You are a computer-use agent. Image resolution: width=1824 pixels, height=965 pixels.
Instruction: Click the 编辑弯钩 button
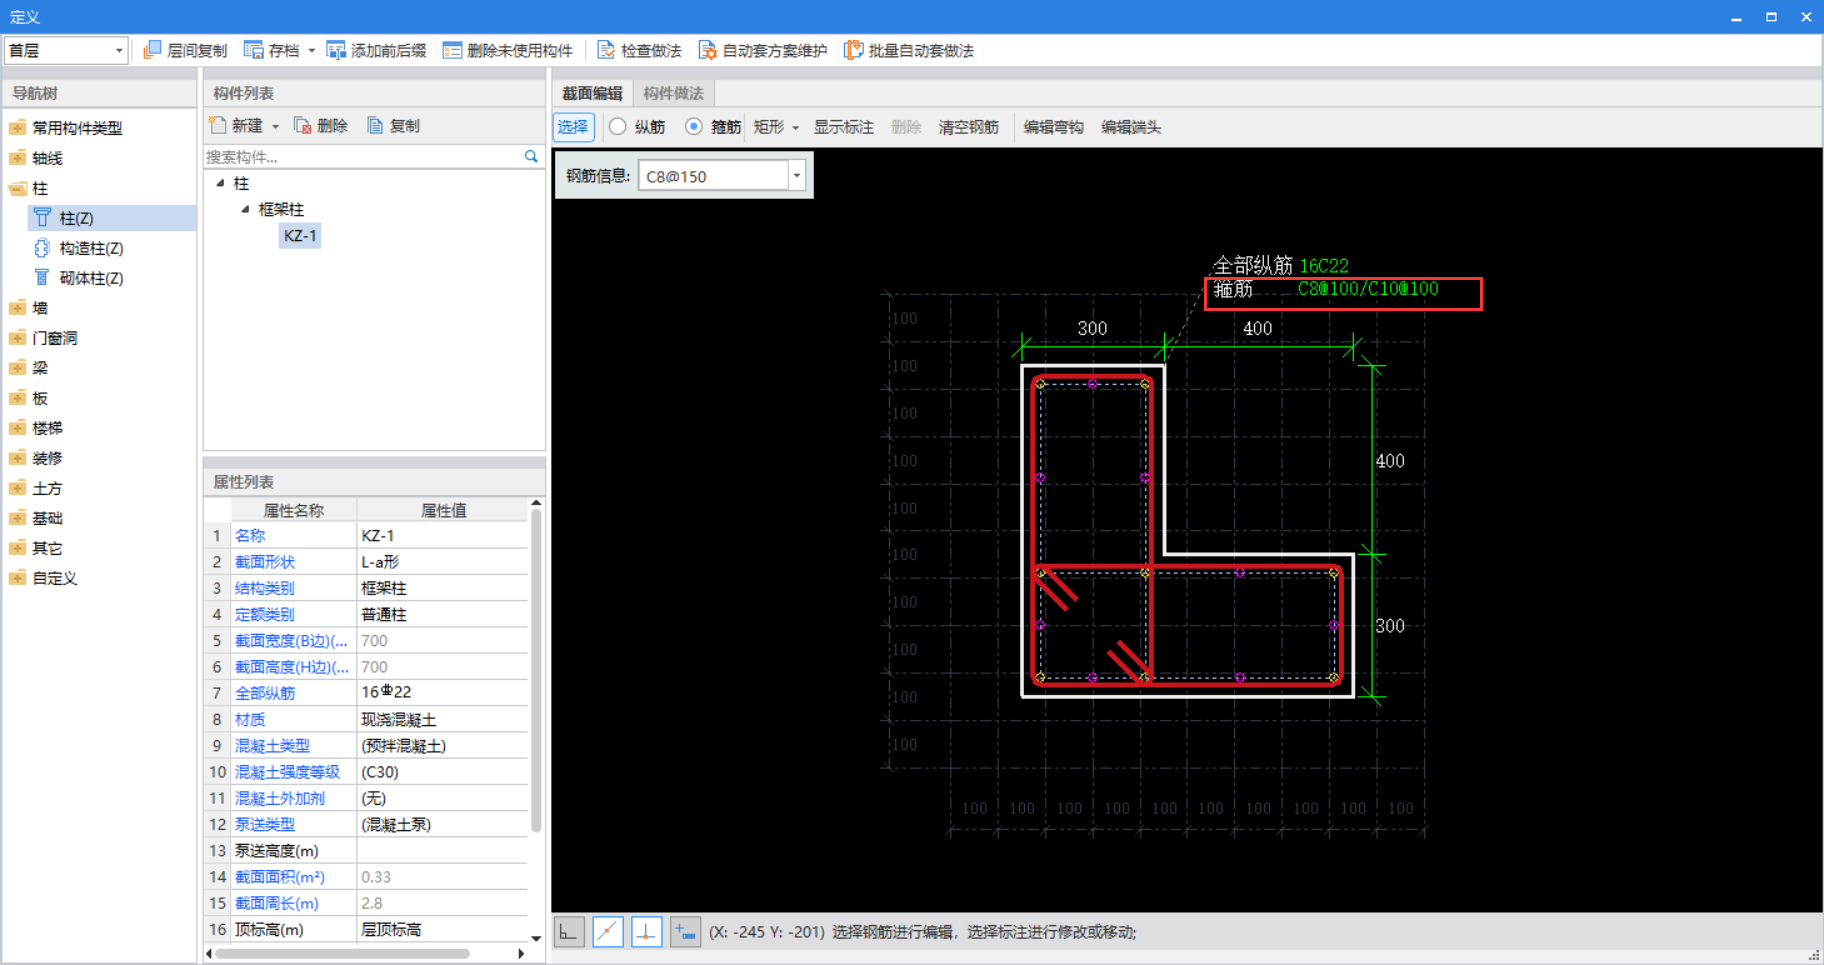pyautogui.click(x=1053, y=127)
